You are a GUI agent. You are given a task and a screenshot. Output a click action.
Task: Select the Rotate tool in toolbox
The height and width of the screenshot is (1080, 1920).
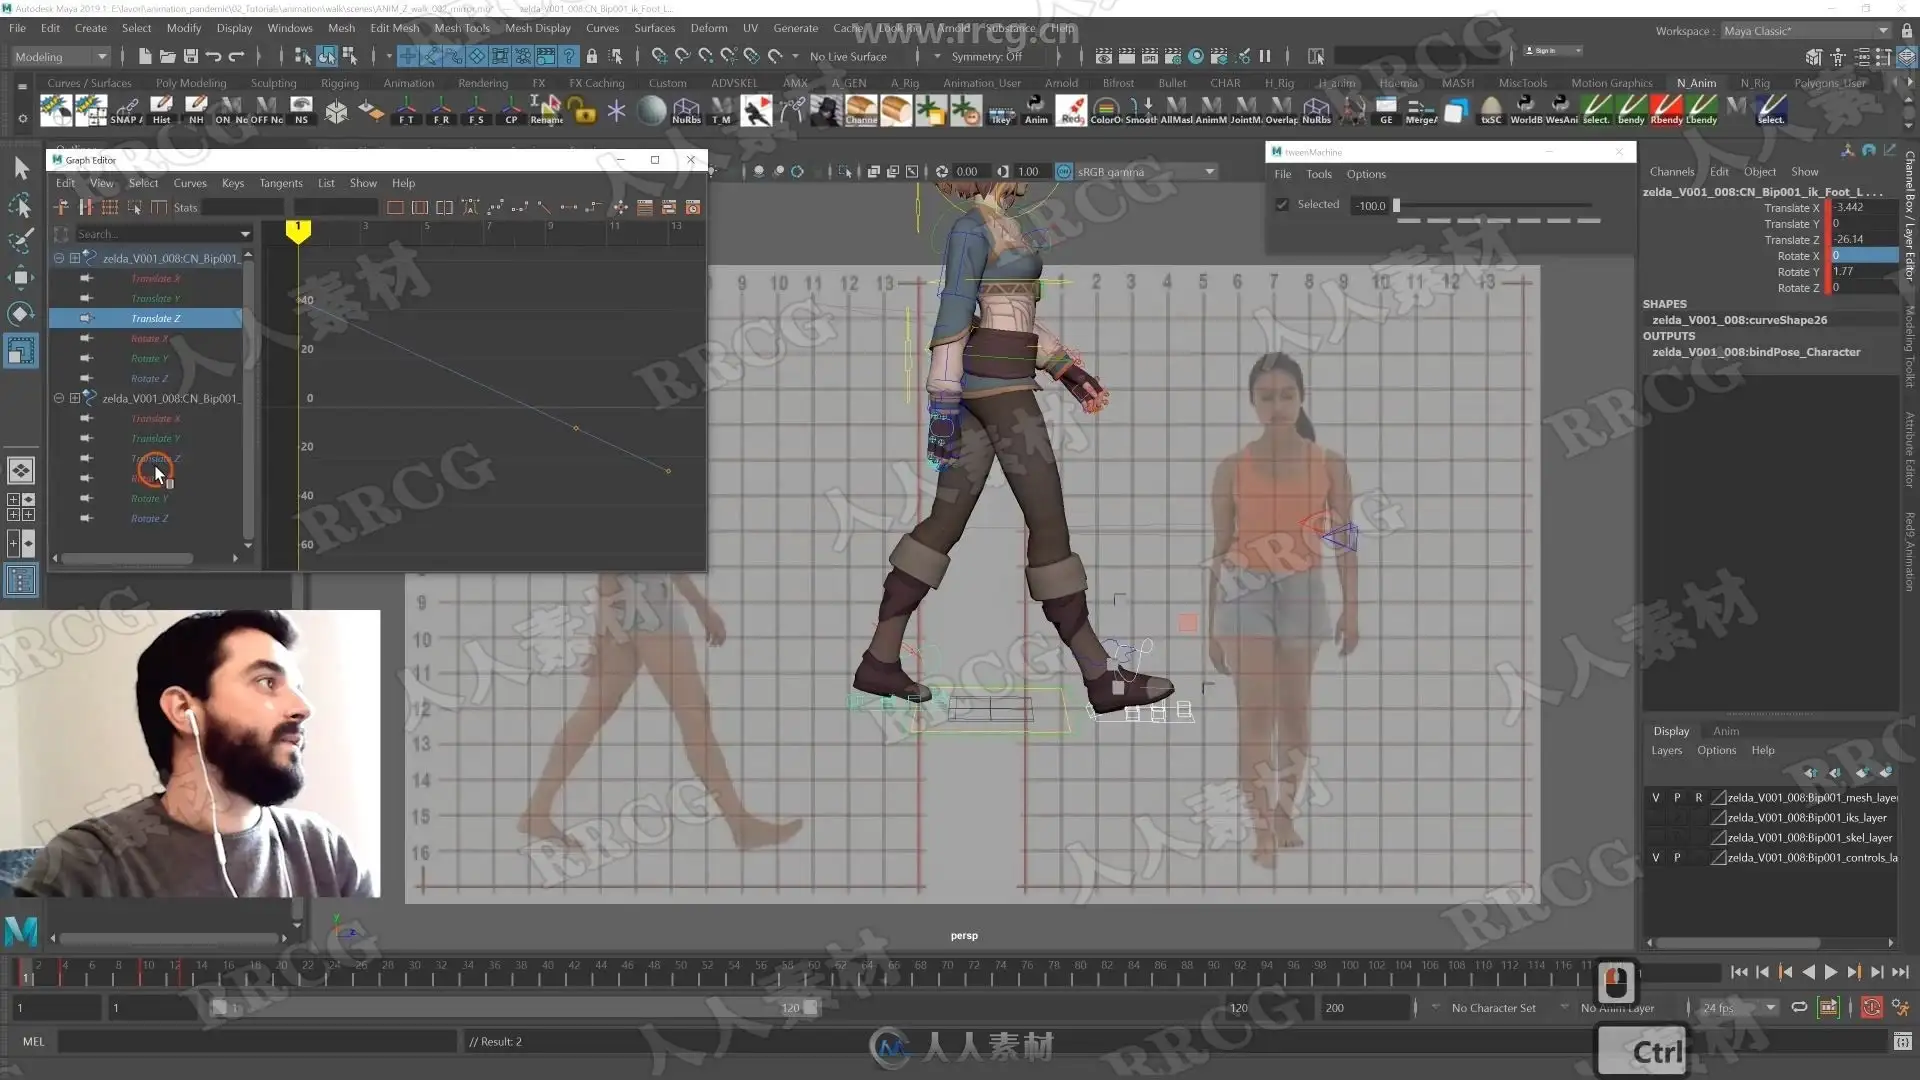(21, 314)
